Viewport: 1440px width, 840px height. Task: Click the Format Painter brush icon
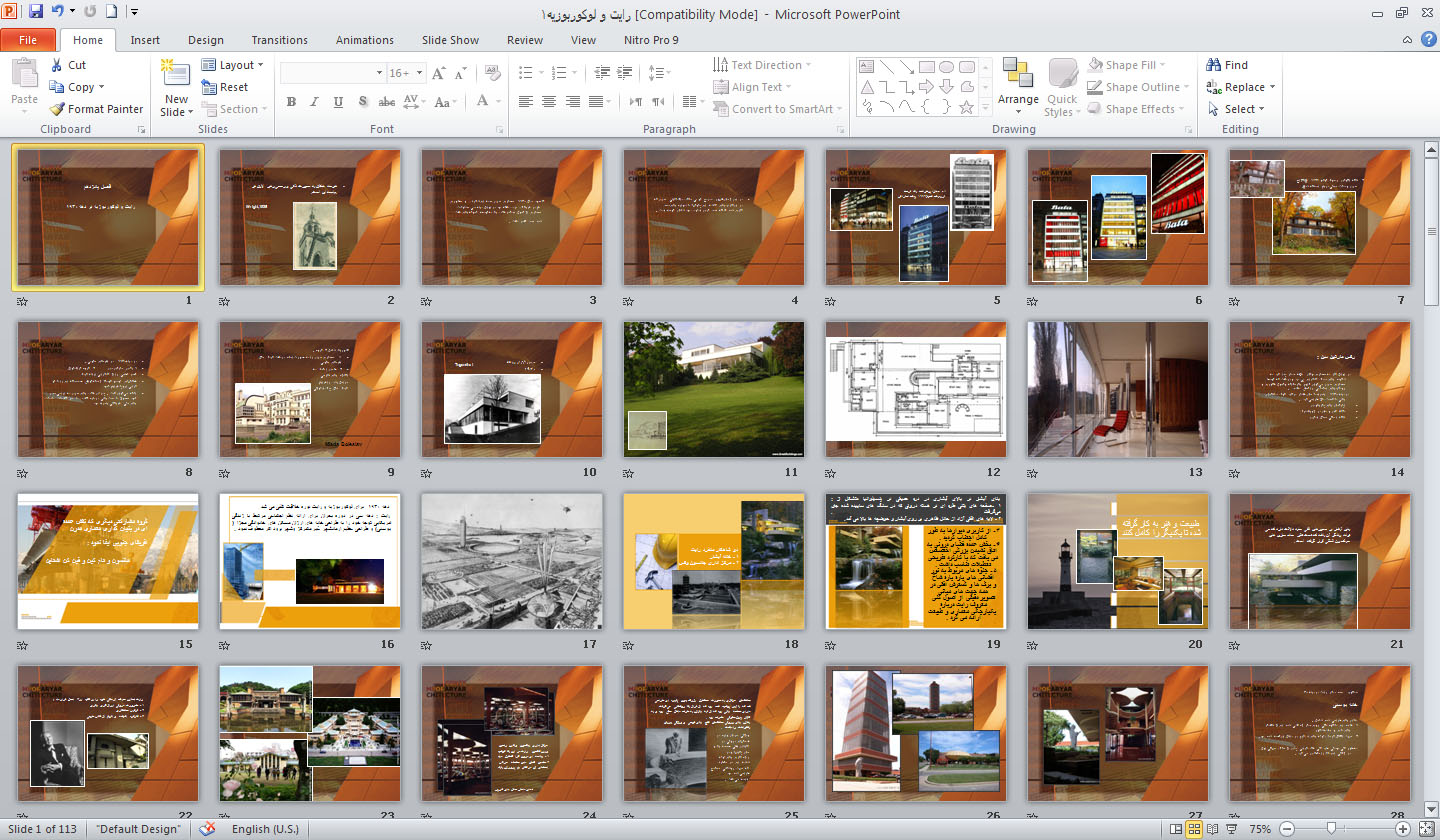click(x=57, y=109)
